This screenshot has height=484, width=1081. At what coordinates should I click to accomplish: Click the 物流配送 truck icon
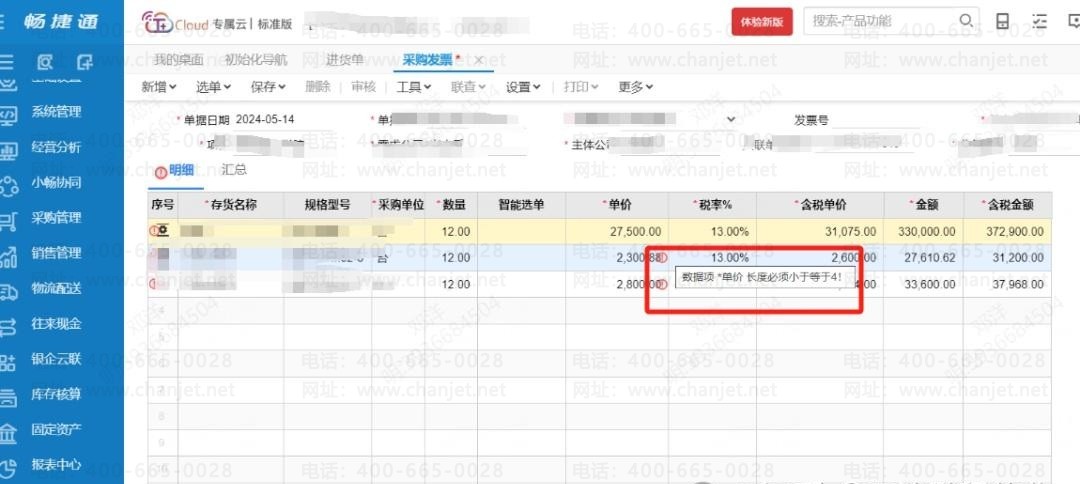coord(8,290)
